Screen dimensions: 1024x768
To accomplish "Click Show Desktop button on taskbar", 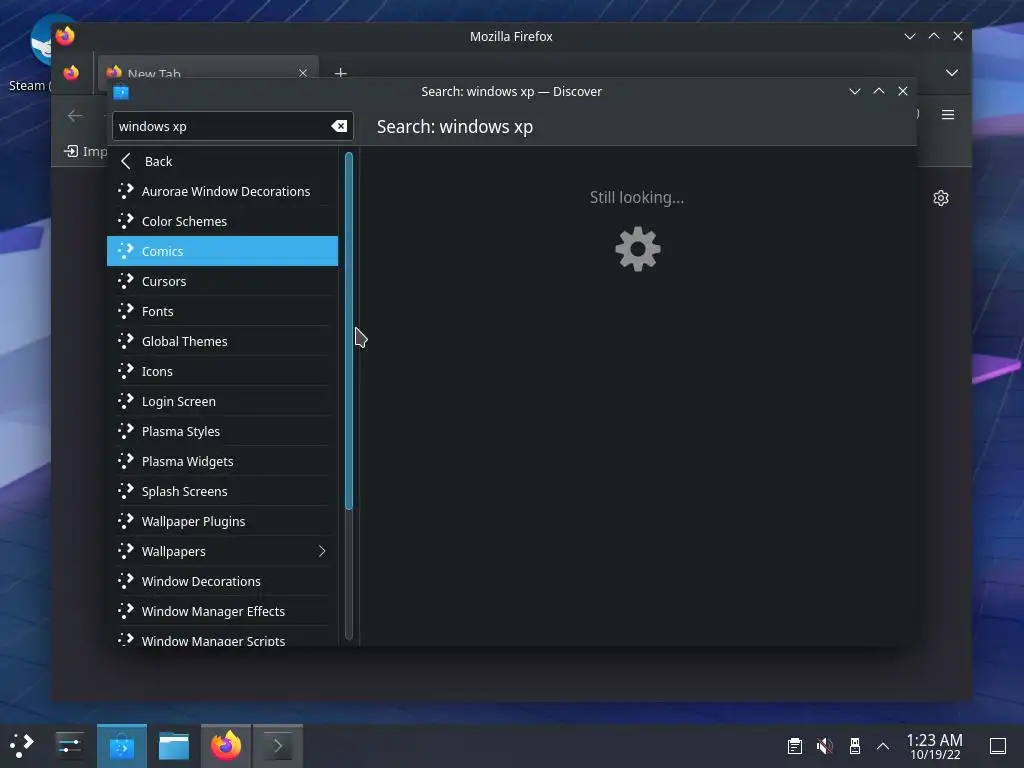I will point(998,745).
